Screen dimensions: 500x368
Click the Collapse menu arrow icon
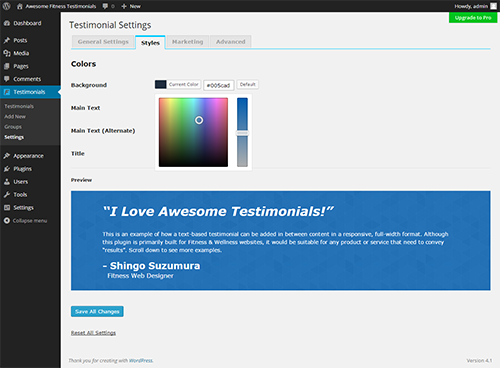(x=7, y=221)
